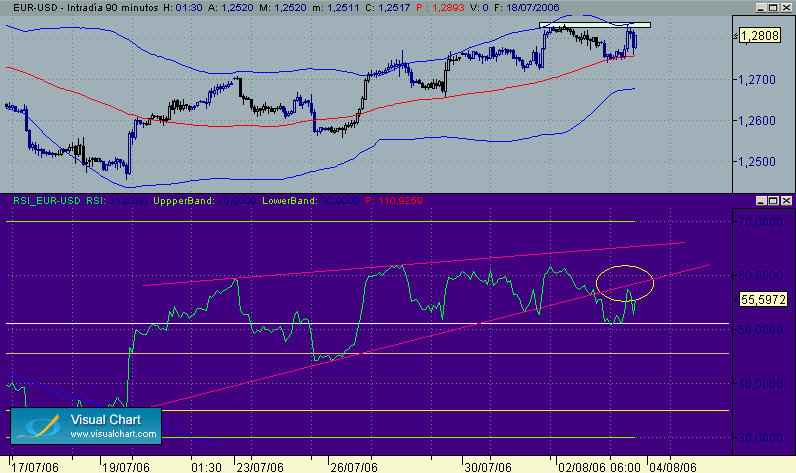
Task: Click the 40,0000 RSI axis label
Action: point(760,384)
